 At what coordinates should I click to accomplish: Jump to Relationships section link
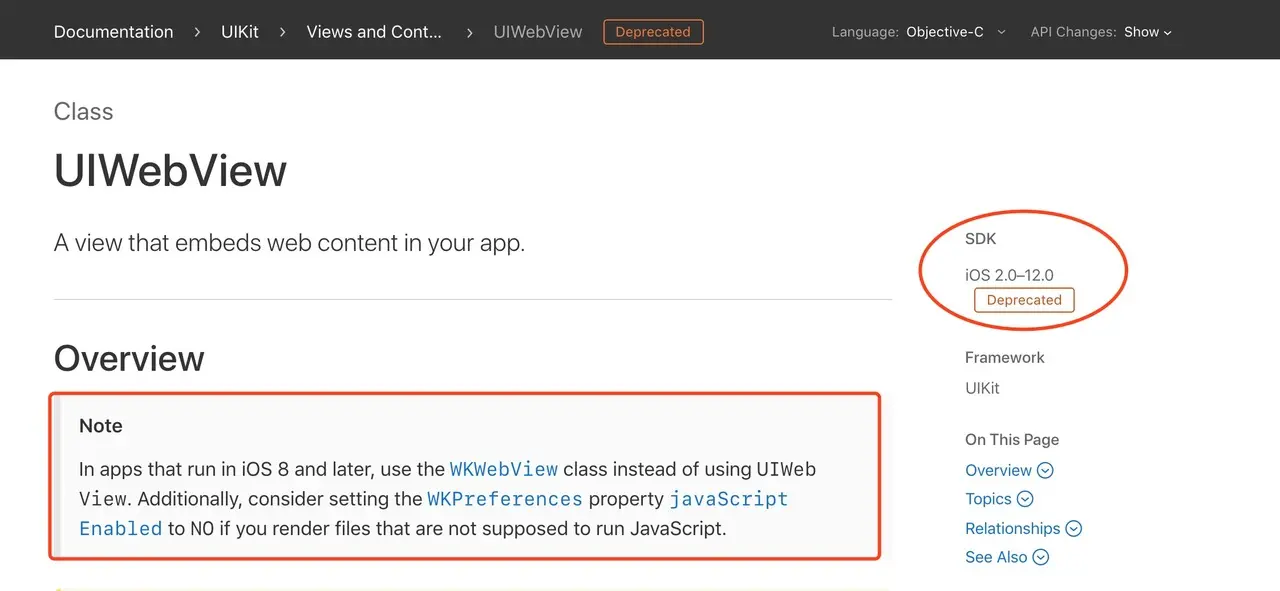(x=1012, y=528)
